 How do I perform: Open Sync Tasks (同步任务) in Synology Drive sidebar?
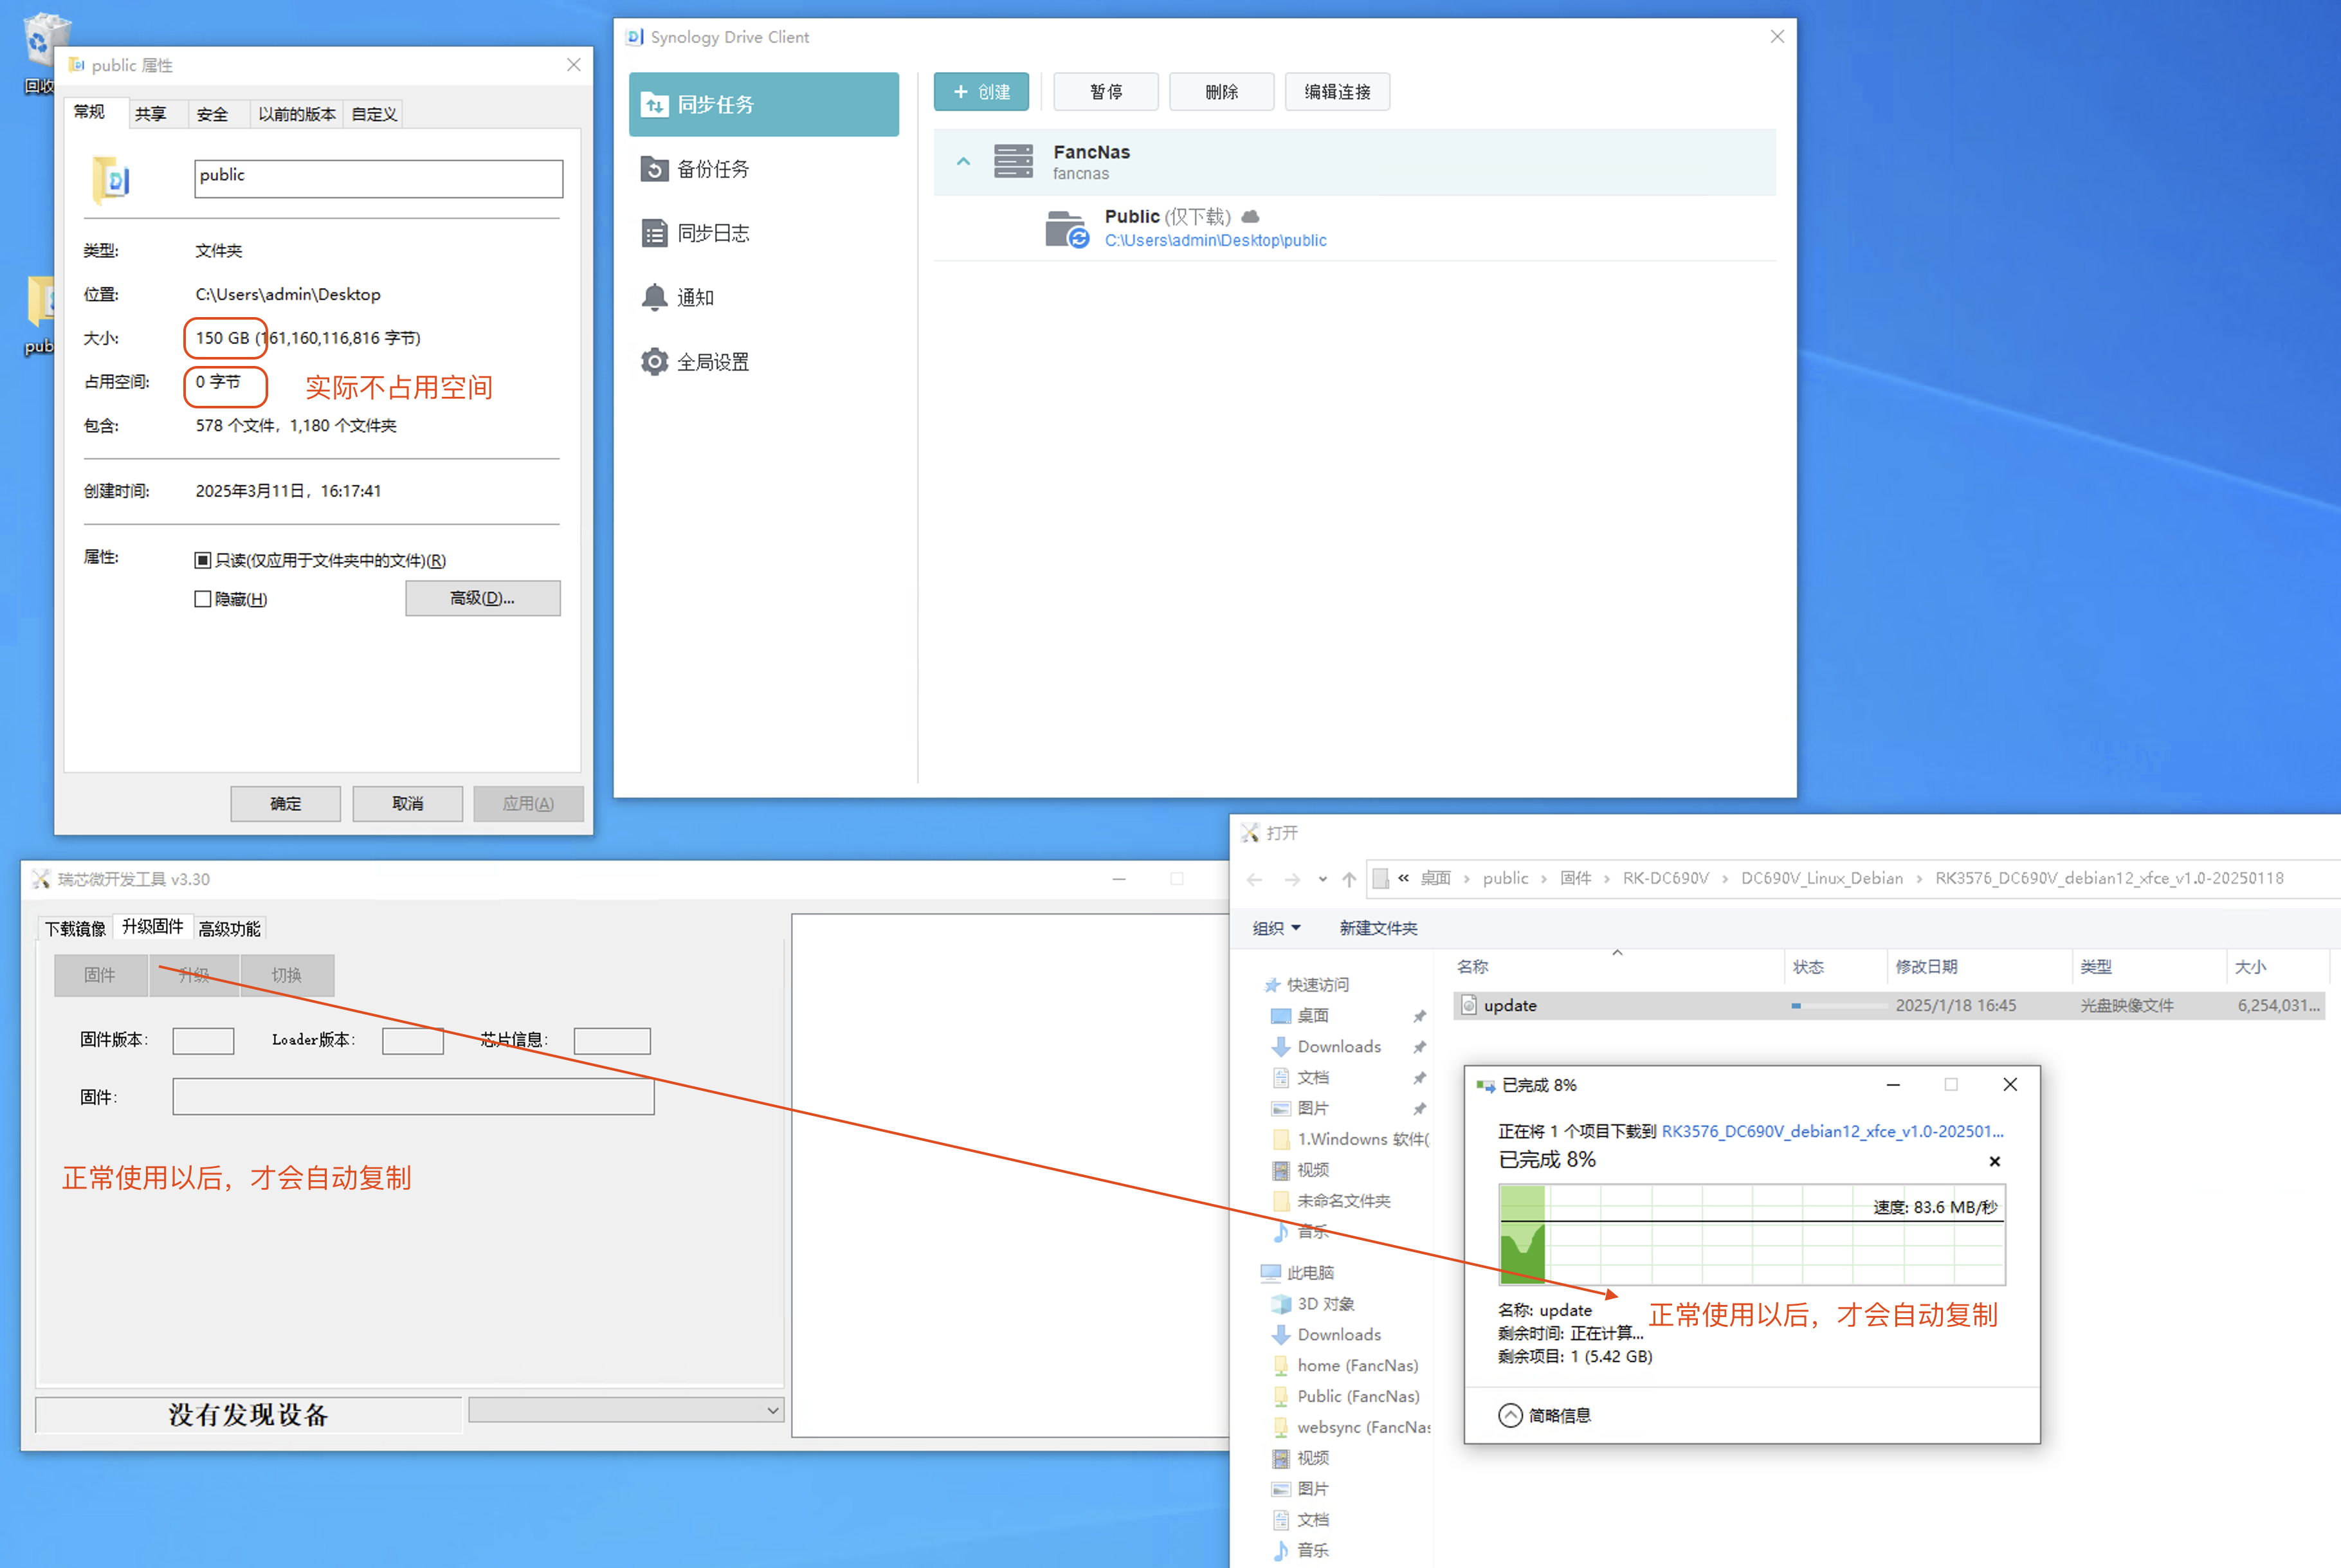coord(763,104)
